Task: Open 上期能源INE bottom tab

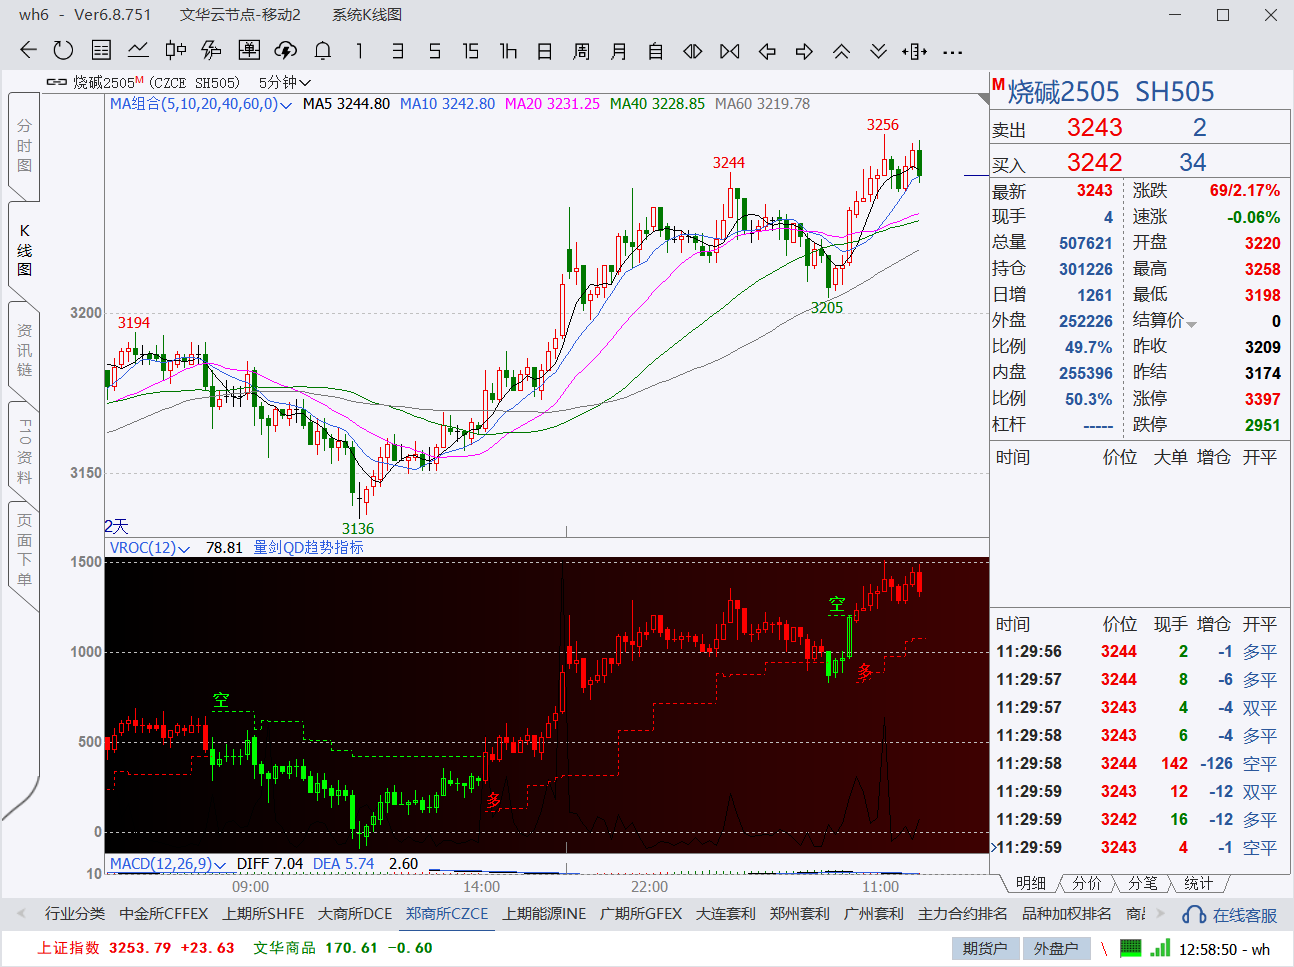Action: point(544,914)
